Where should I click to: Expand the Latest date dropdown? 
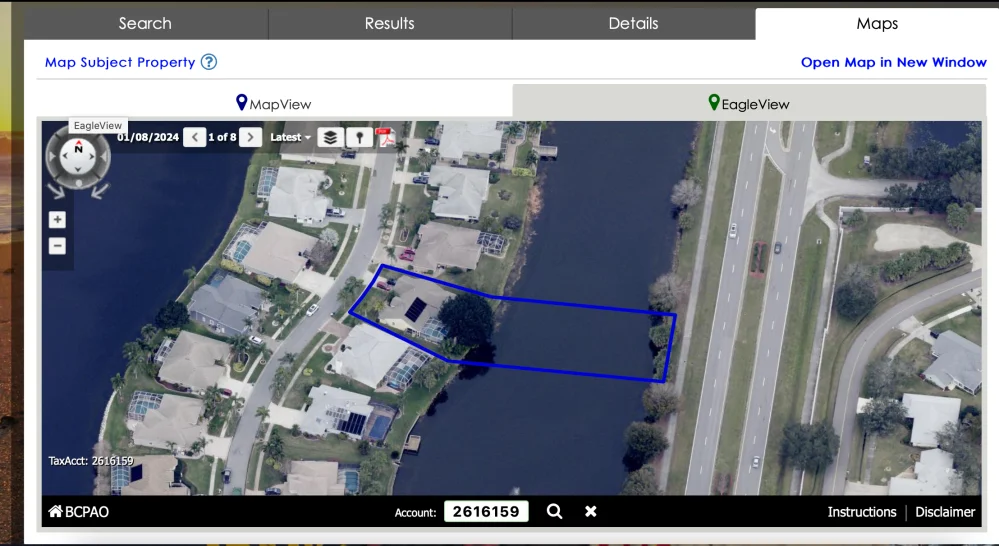point(291,137)
